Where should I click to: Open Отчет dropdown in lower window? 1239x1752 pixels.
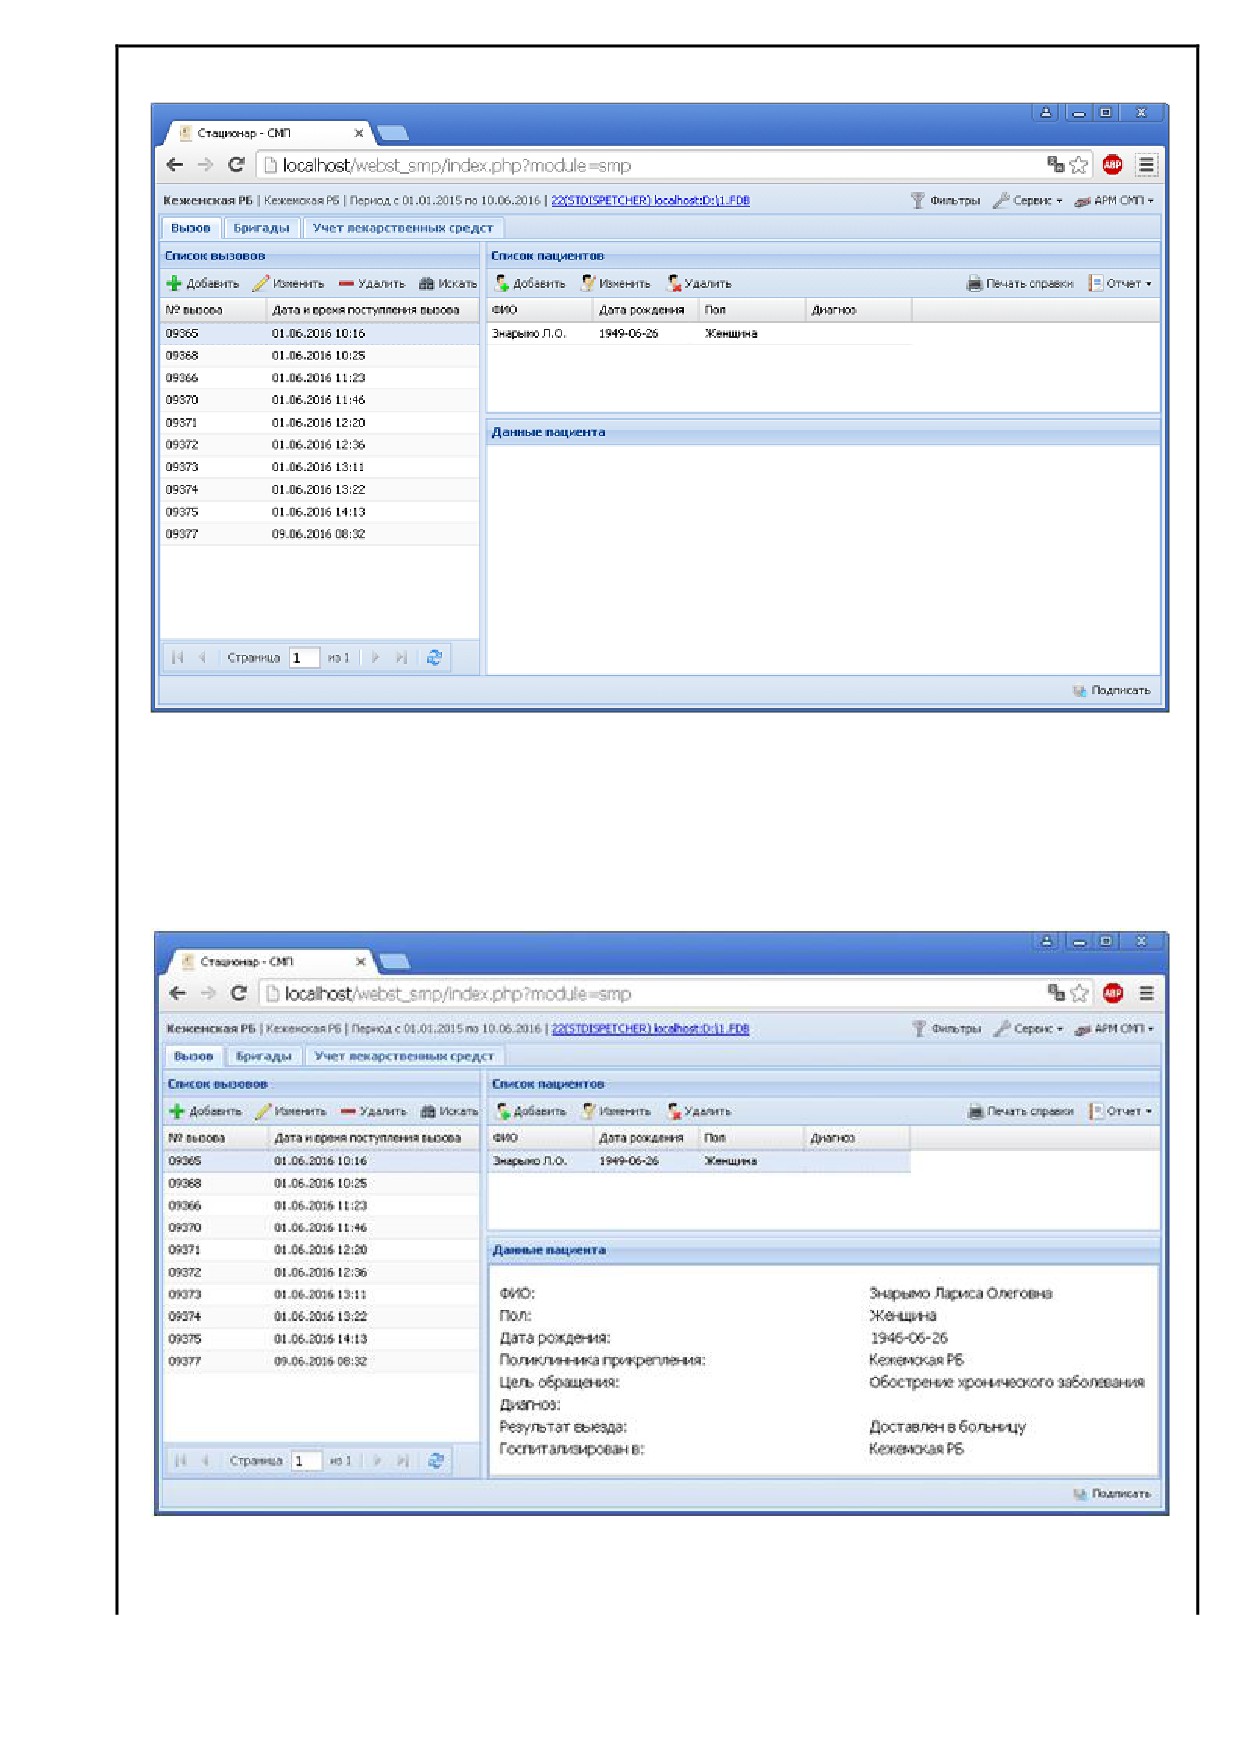tap(1121, 1111)
